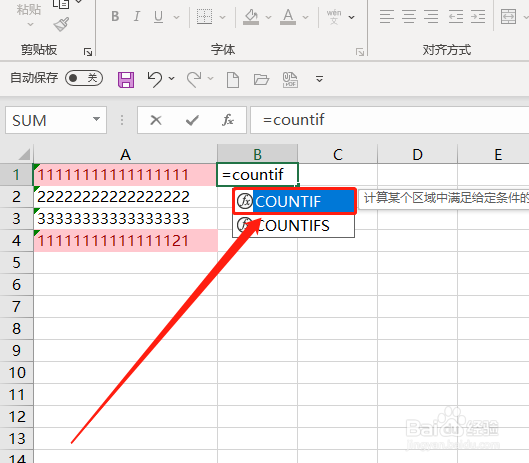Select row 1 header

pyautogui.click(x=16, y=174)
